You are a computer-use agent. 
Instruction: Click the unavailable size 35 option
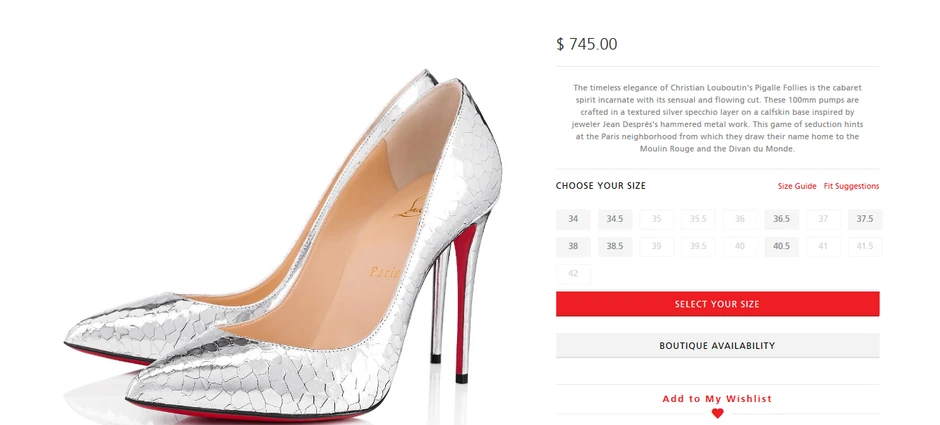(x=656, y=219)
